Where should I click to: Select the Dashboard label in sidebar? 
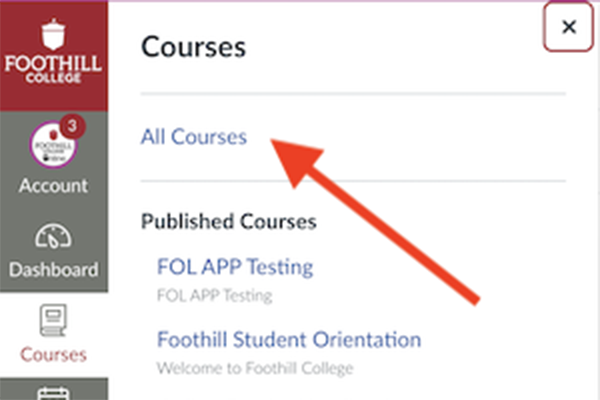pos(52,269)
